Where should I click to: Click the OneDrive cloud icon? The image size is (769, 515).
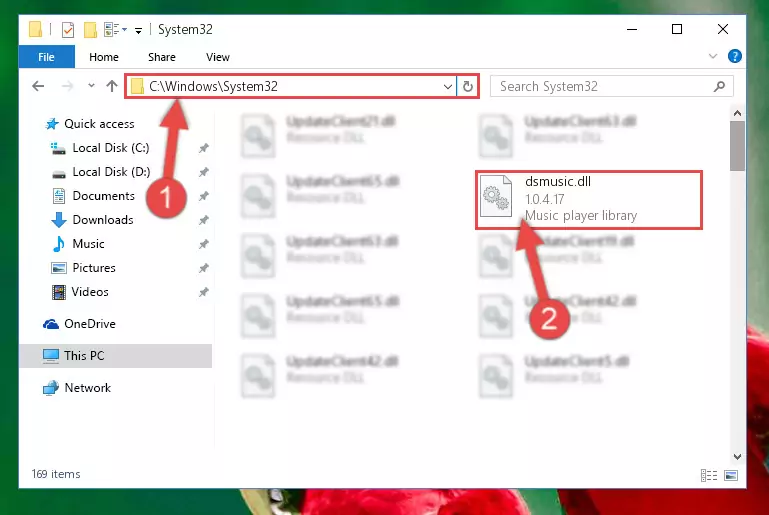[51, 324]
